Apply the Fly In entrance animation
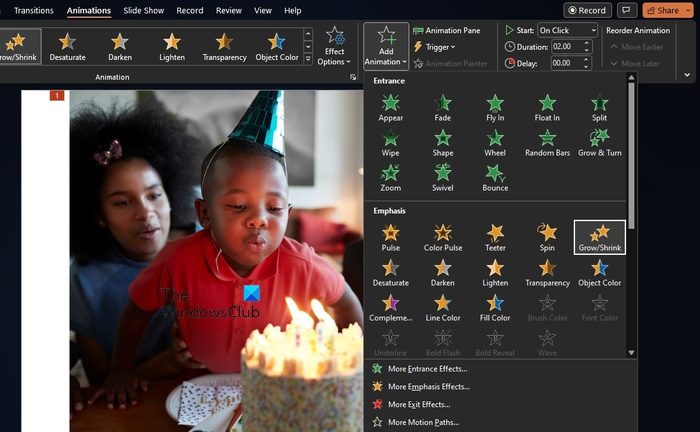The height and width of the screenshot is (432, 700). pos(495,108)
